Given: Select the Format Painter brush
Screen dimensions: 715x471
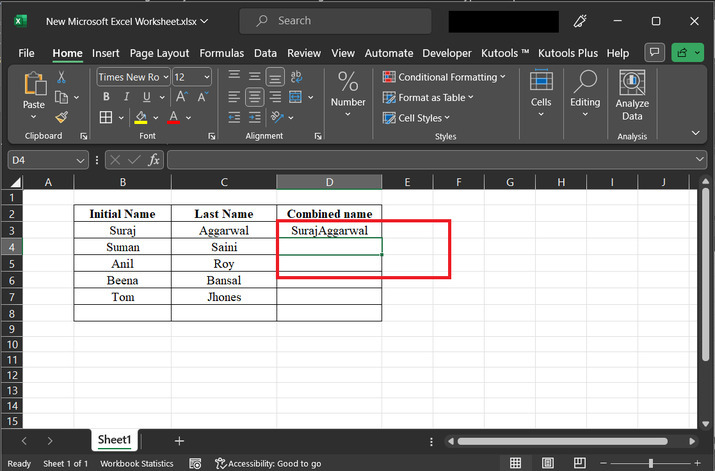Looking at the screenshot, I should [x=62, y=117].
